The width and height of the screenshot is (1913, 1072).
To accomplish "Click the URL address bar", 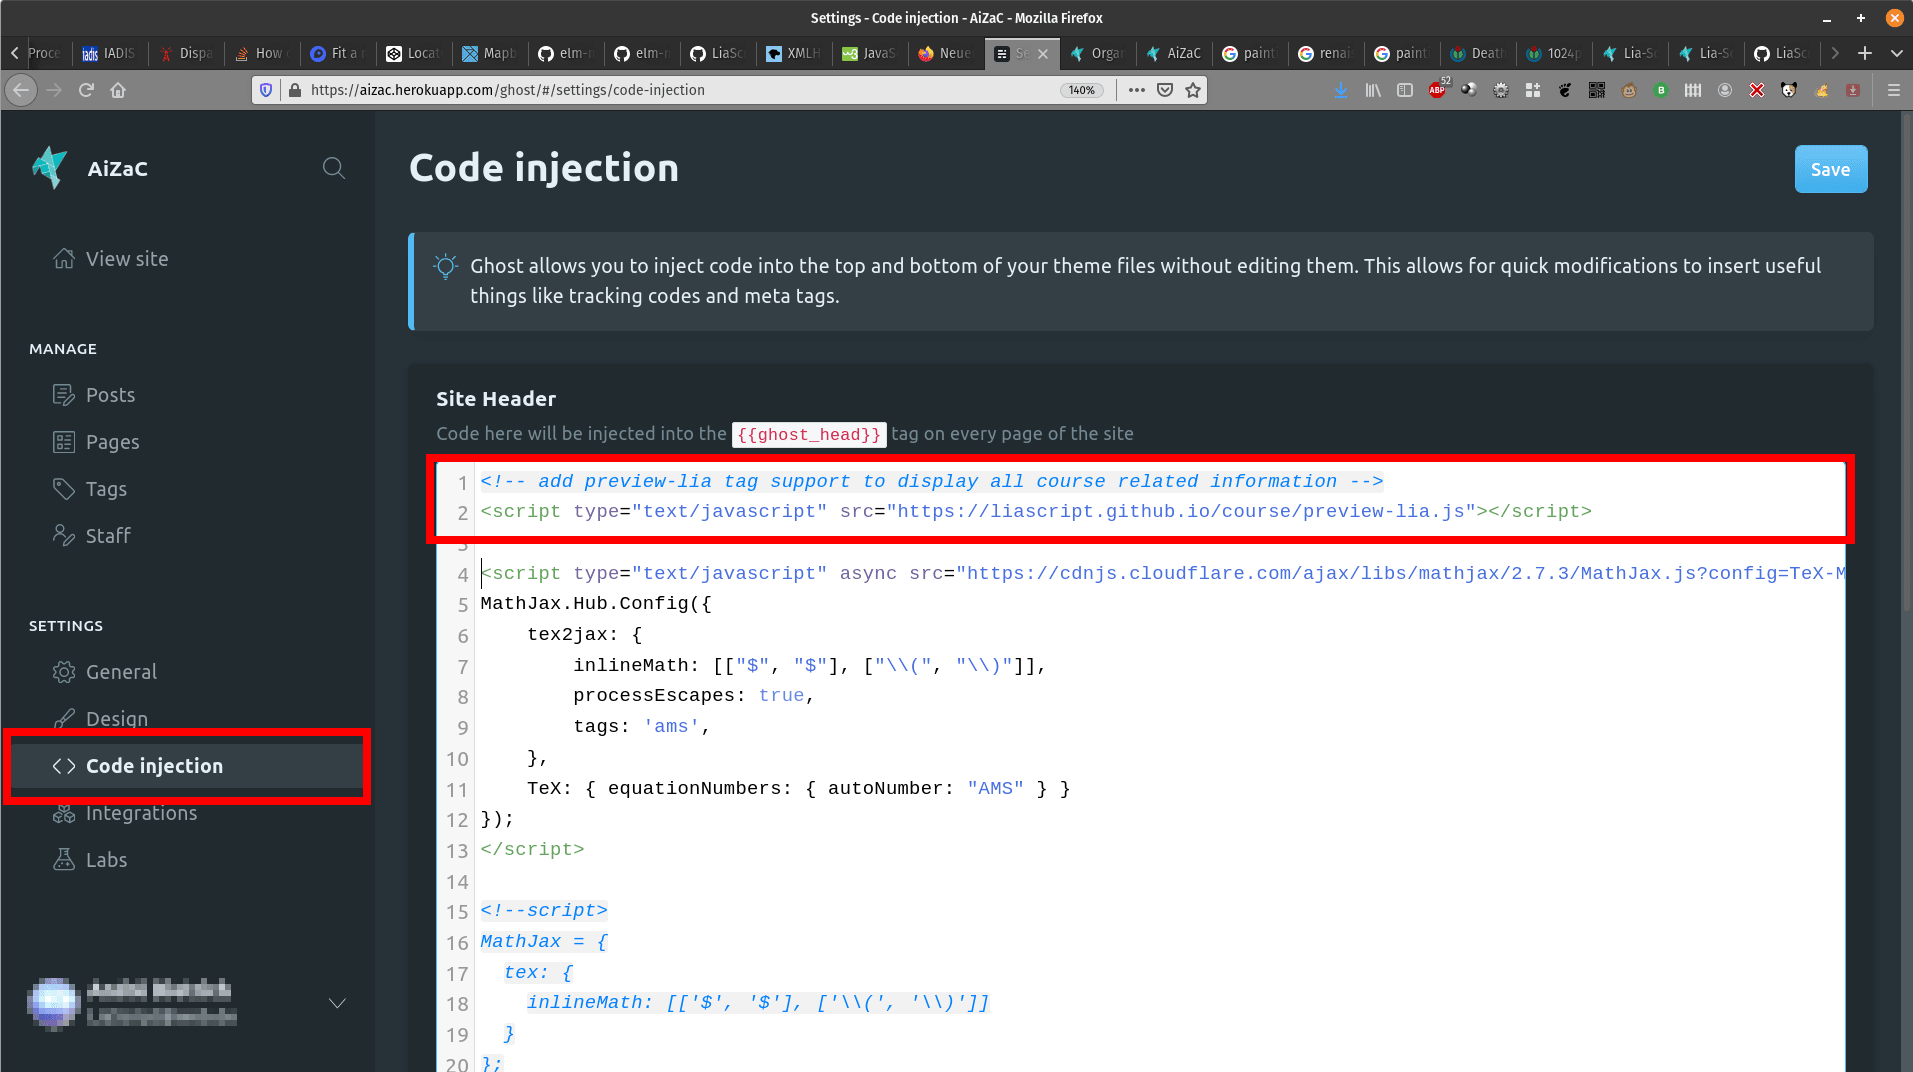I will coord(680,90).
